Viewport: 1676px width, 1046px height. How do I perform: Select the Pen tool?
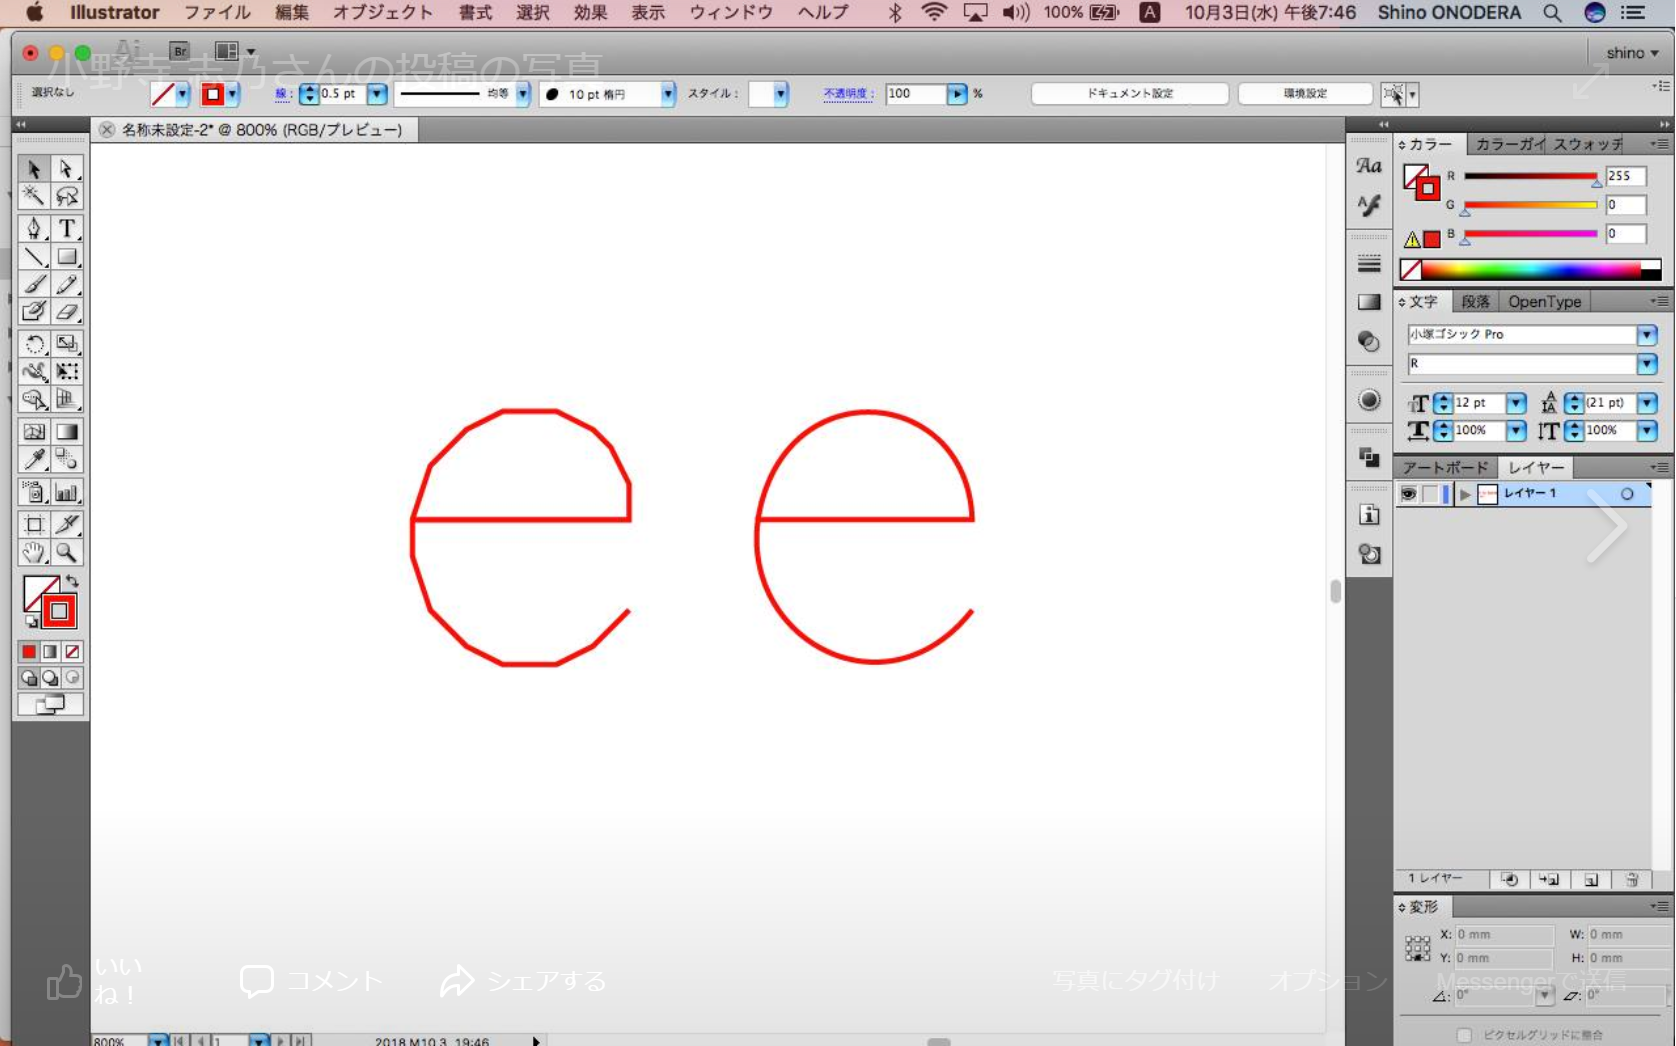click(x=34, y=228)
